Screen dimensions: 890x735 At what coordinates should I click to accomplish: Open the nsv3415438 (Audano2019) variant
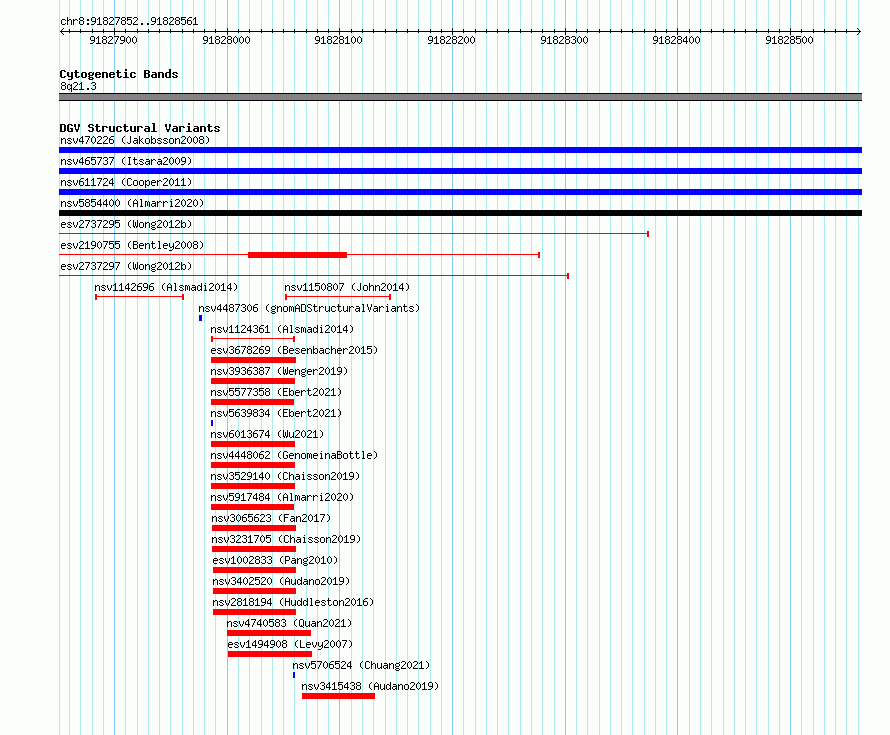(370, 686)
